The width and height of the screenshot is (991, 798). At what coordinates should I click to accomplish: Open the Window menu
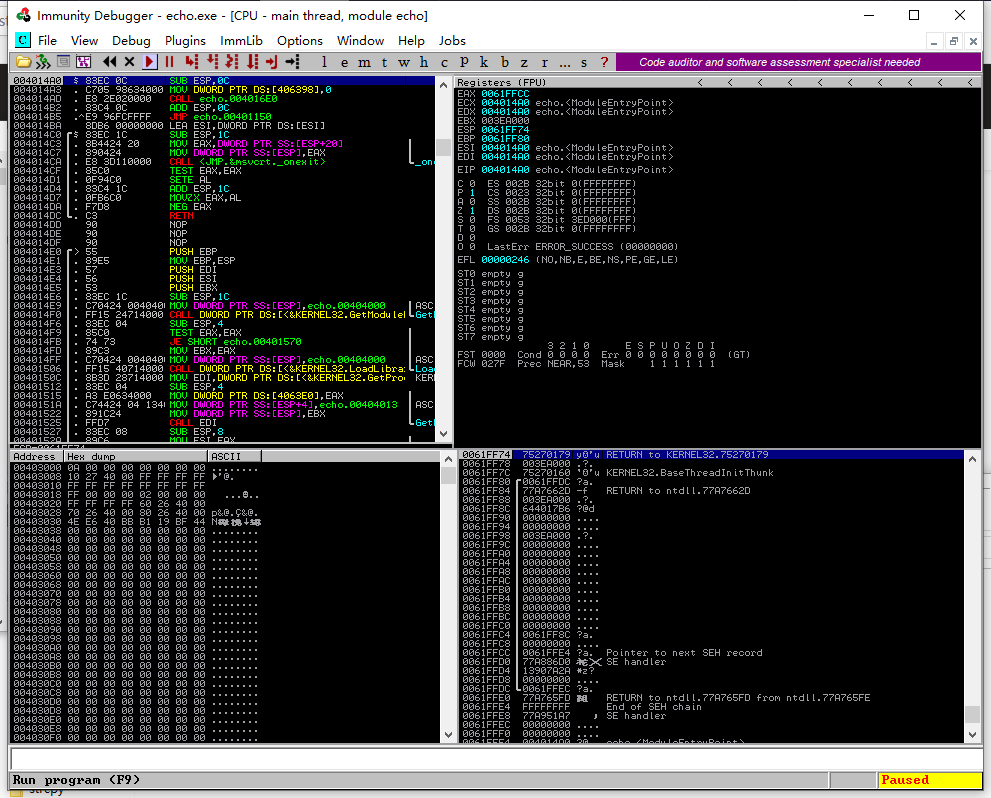click(360, 40)
